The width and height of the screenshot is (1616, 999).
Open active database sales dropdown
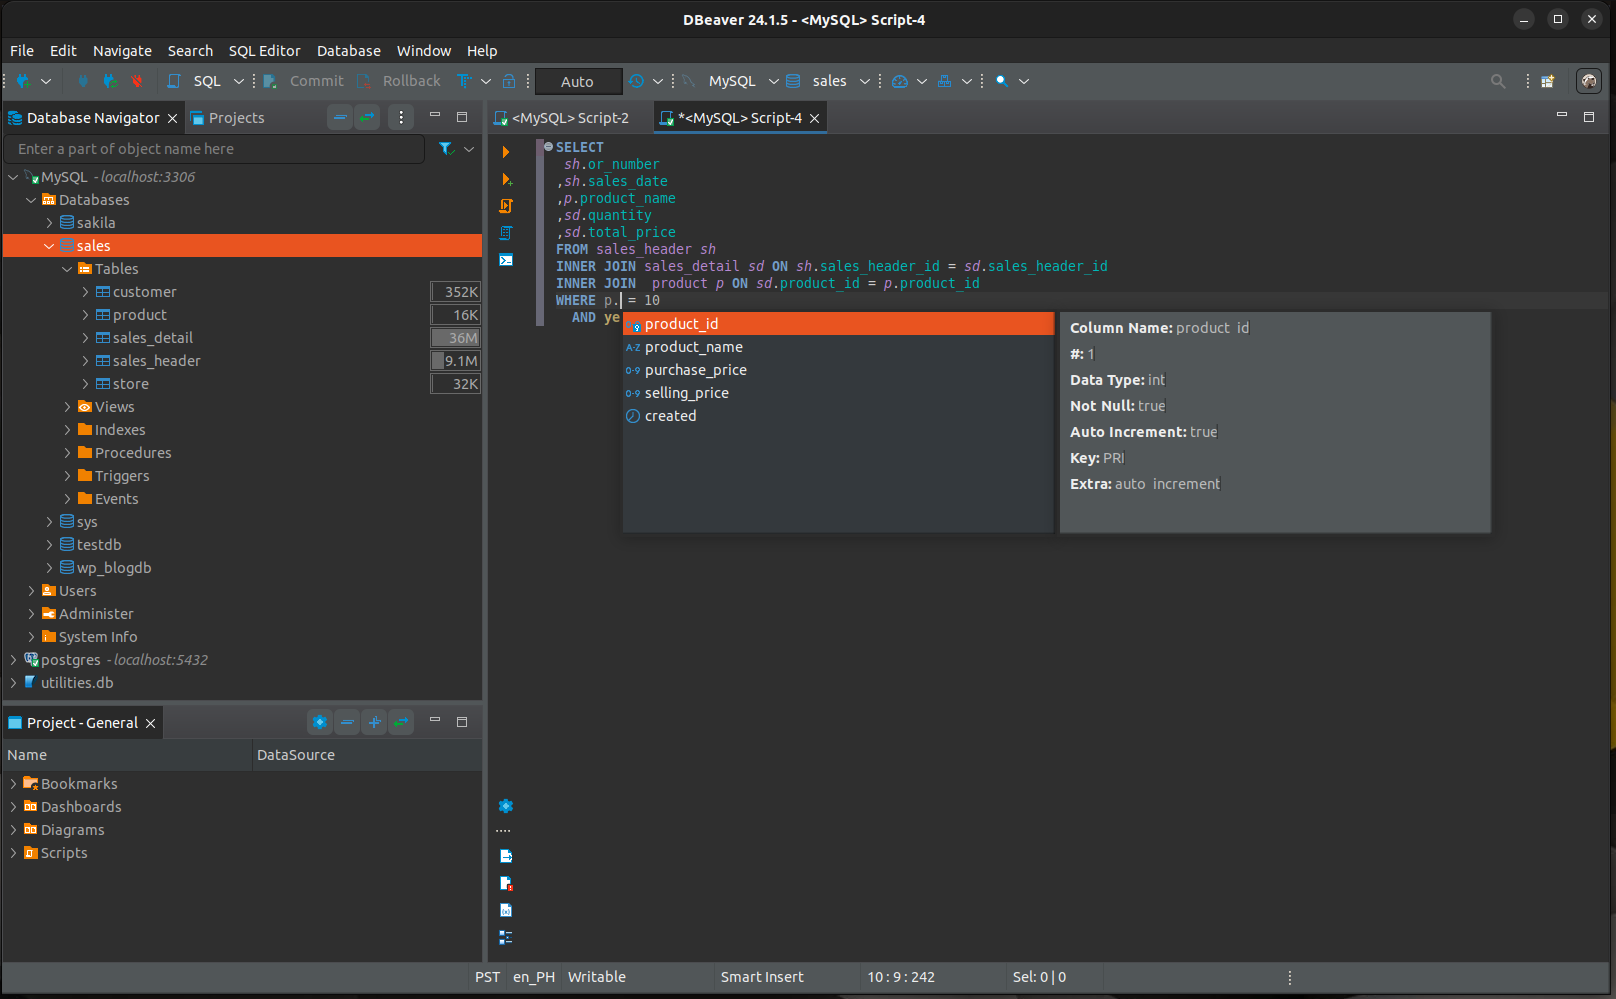tap(865, 81)
